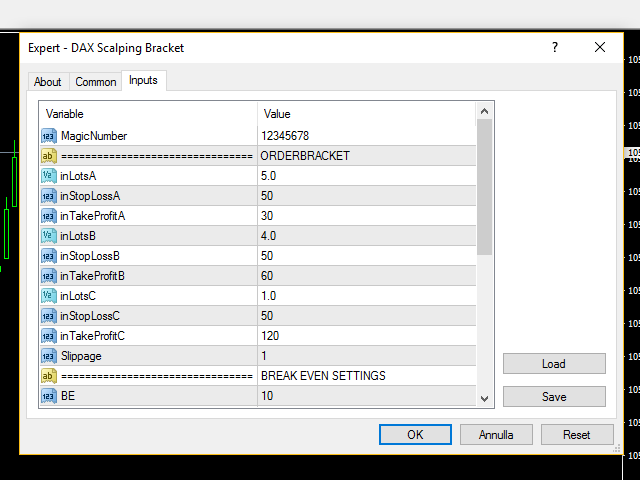Select the inTakeProfitC variable name
This screenshot has width=640, height=480.
92,336
